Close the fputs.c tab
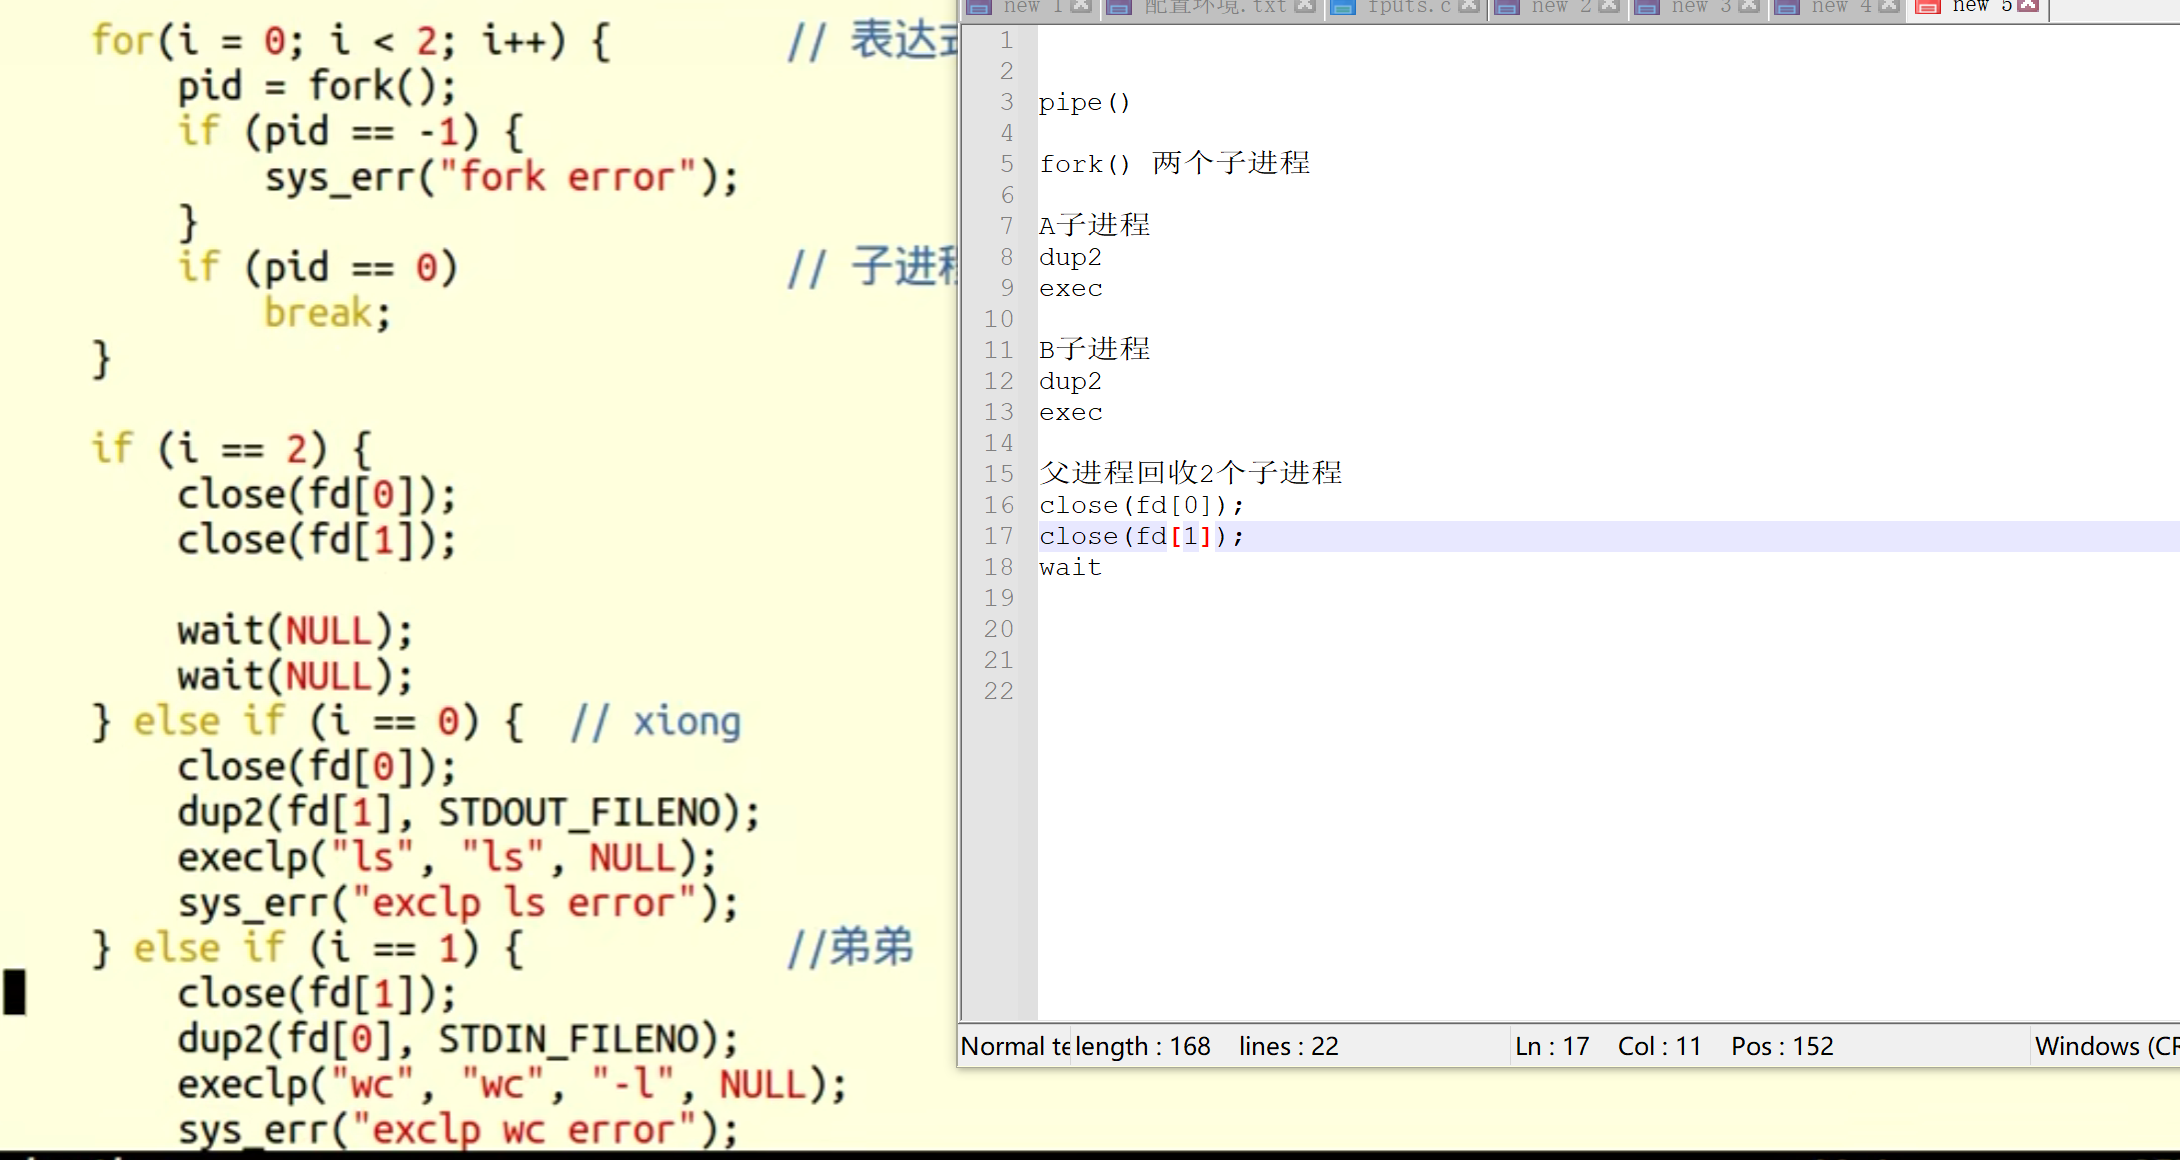2180x1160 pixels. pos(1468,6)
